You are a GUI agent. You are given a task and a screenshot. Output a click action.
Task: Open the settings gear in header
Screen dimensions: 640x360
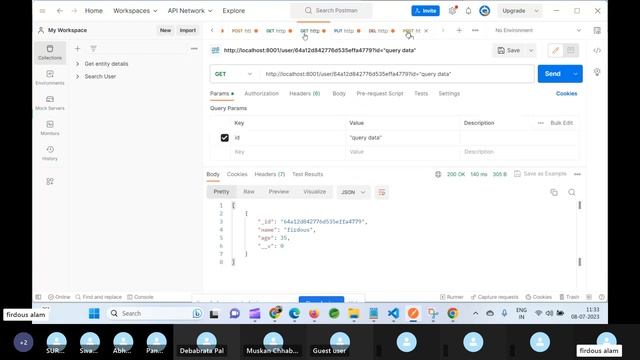(x=452, y=11)
